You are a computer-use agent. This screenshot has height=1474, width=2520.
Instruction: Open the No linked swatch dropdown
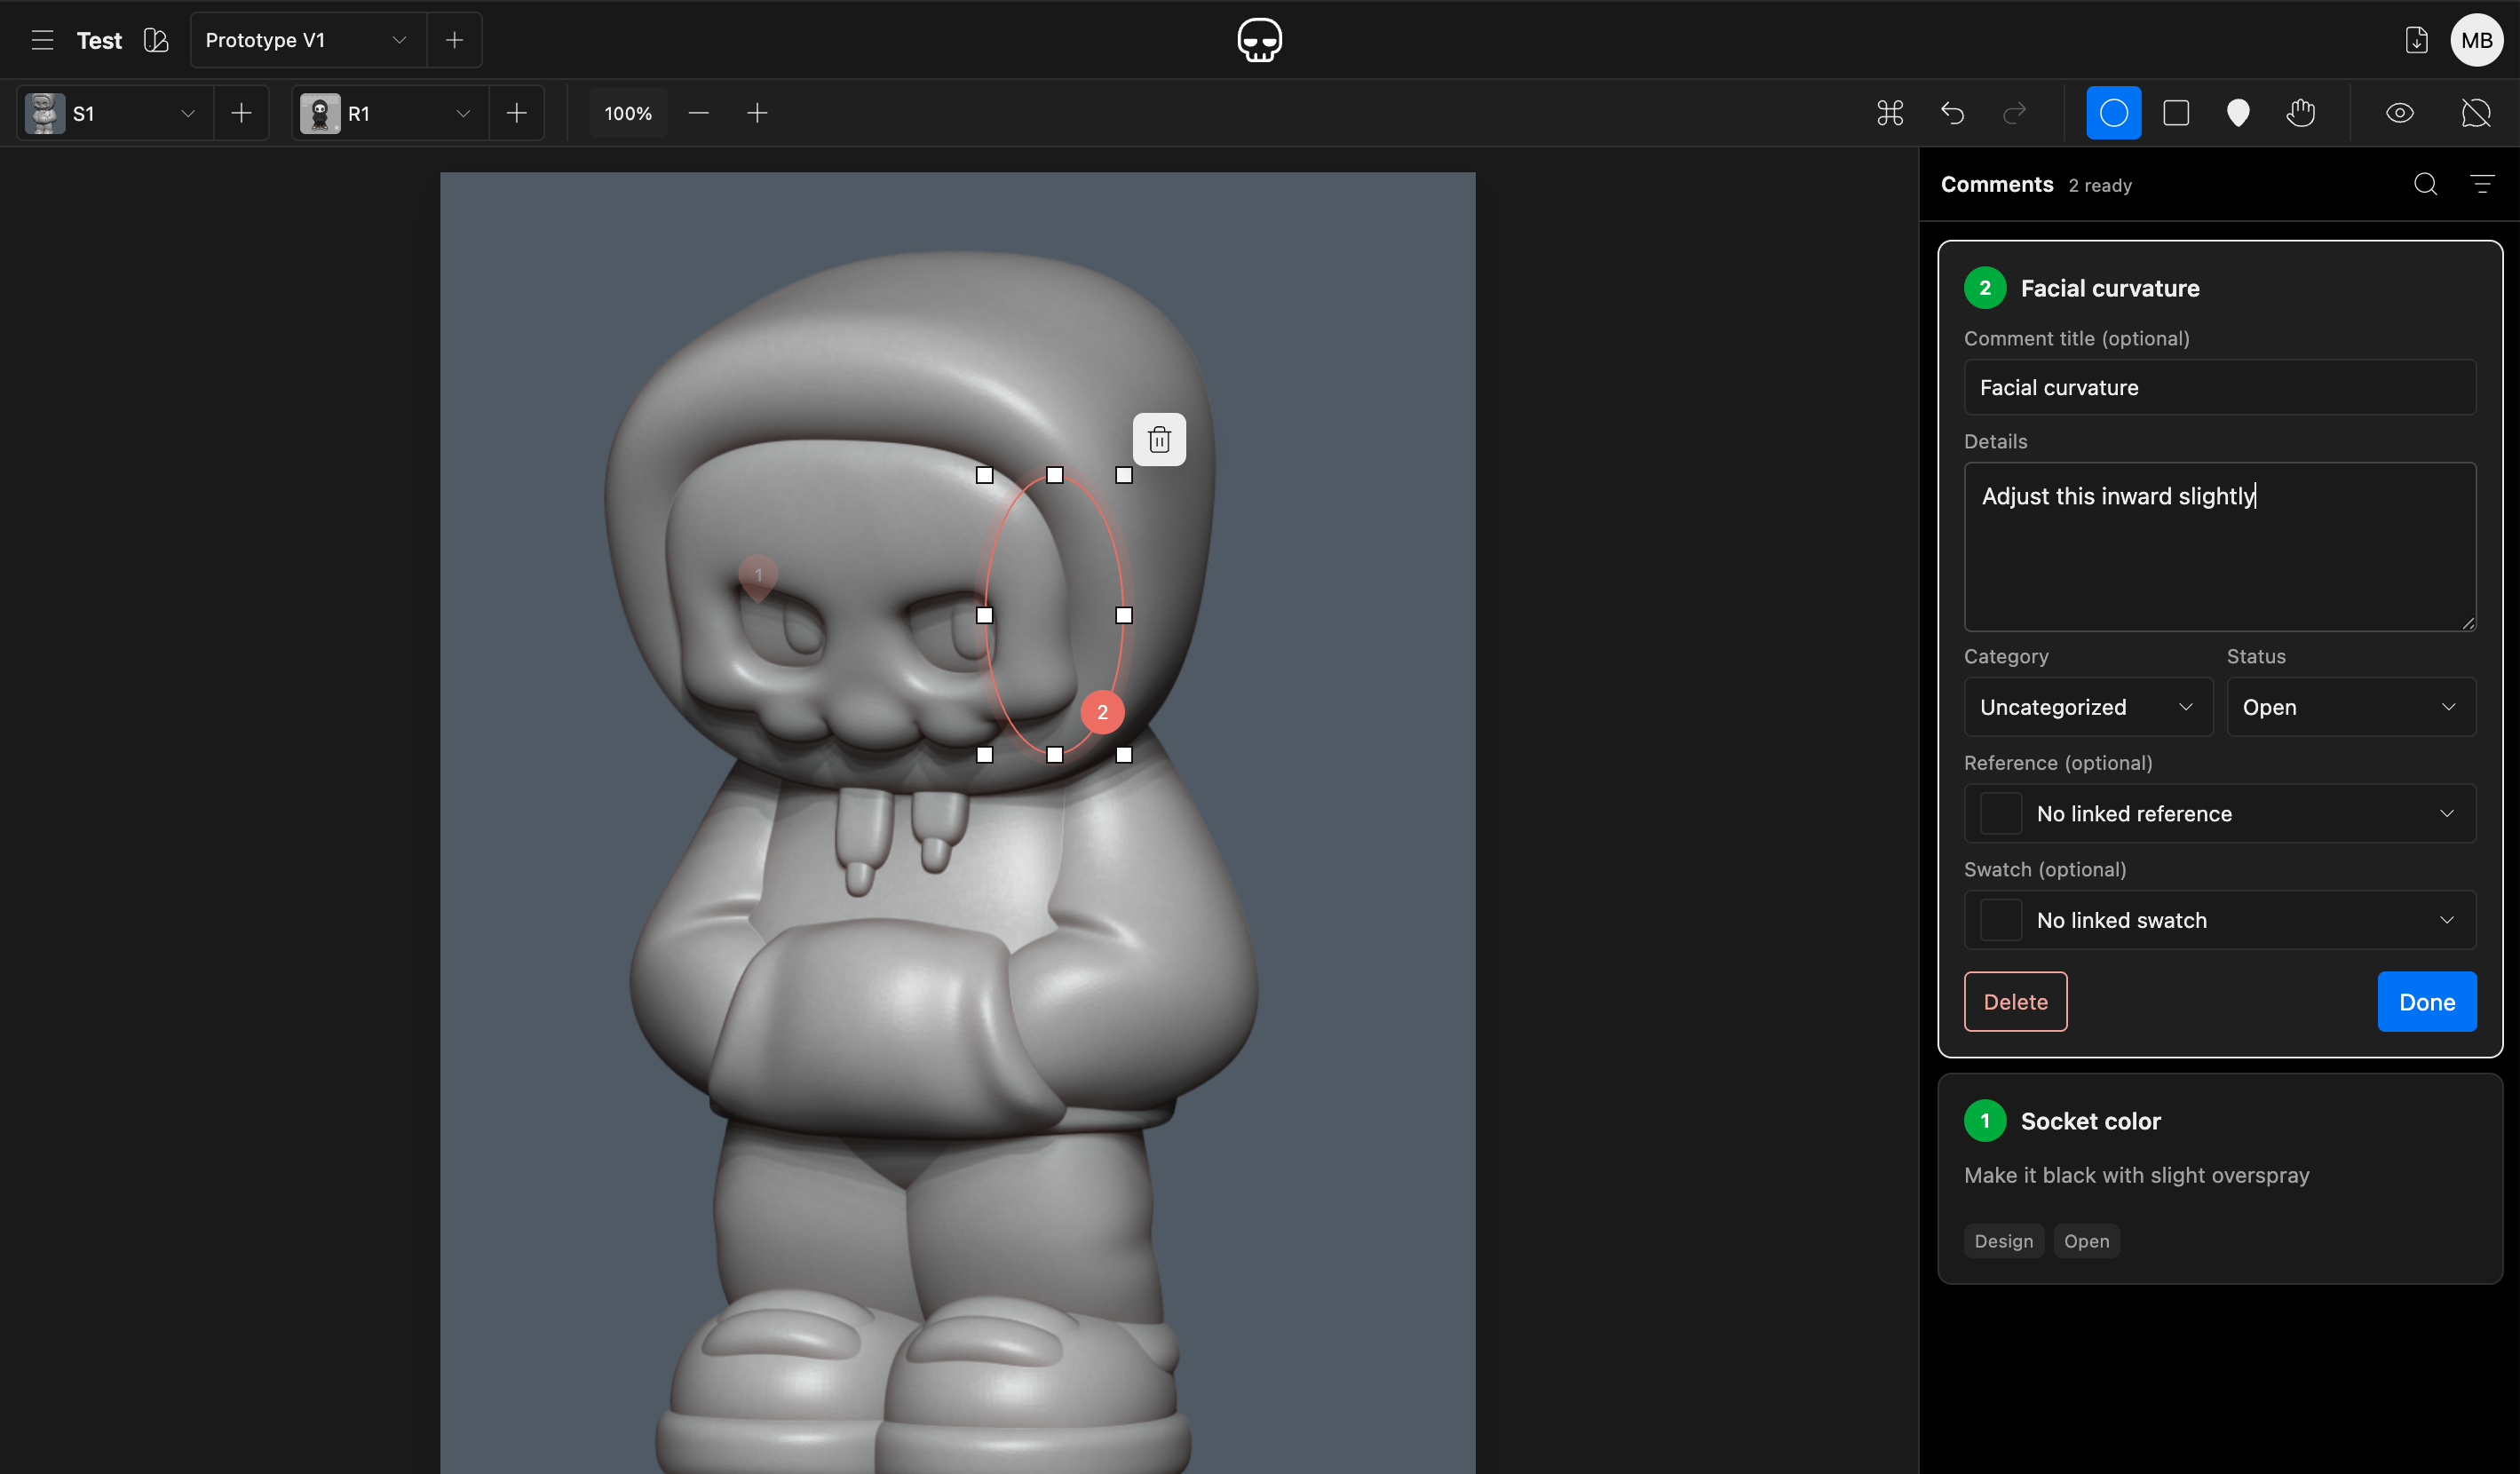coord(2220,920)
